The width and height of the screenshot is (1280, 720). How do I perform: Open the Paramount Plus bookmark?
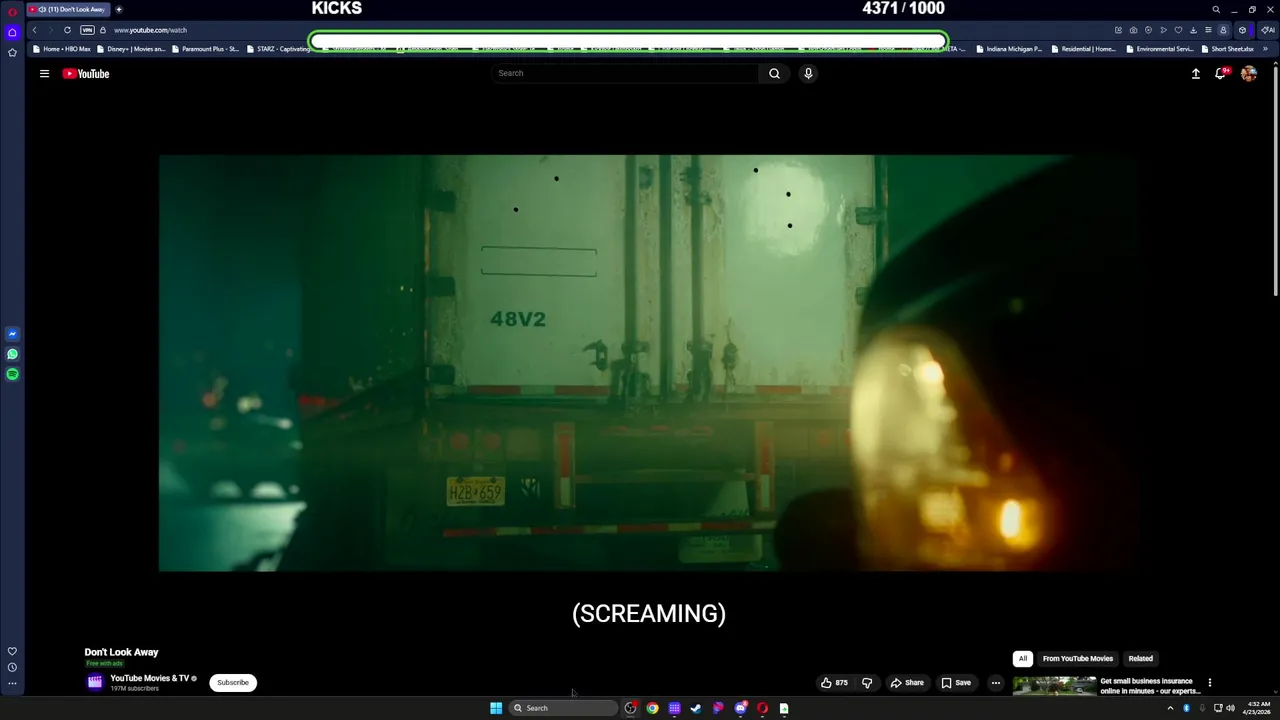pos(205,49)
